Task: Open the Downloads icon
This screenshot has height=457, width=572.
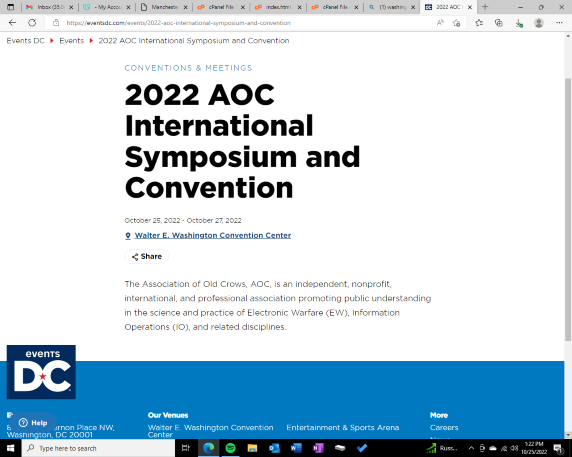Action: pyautogui.click(x=519, y=23)
